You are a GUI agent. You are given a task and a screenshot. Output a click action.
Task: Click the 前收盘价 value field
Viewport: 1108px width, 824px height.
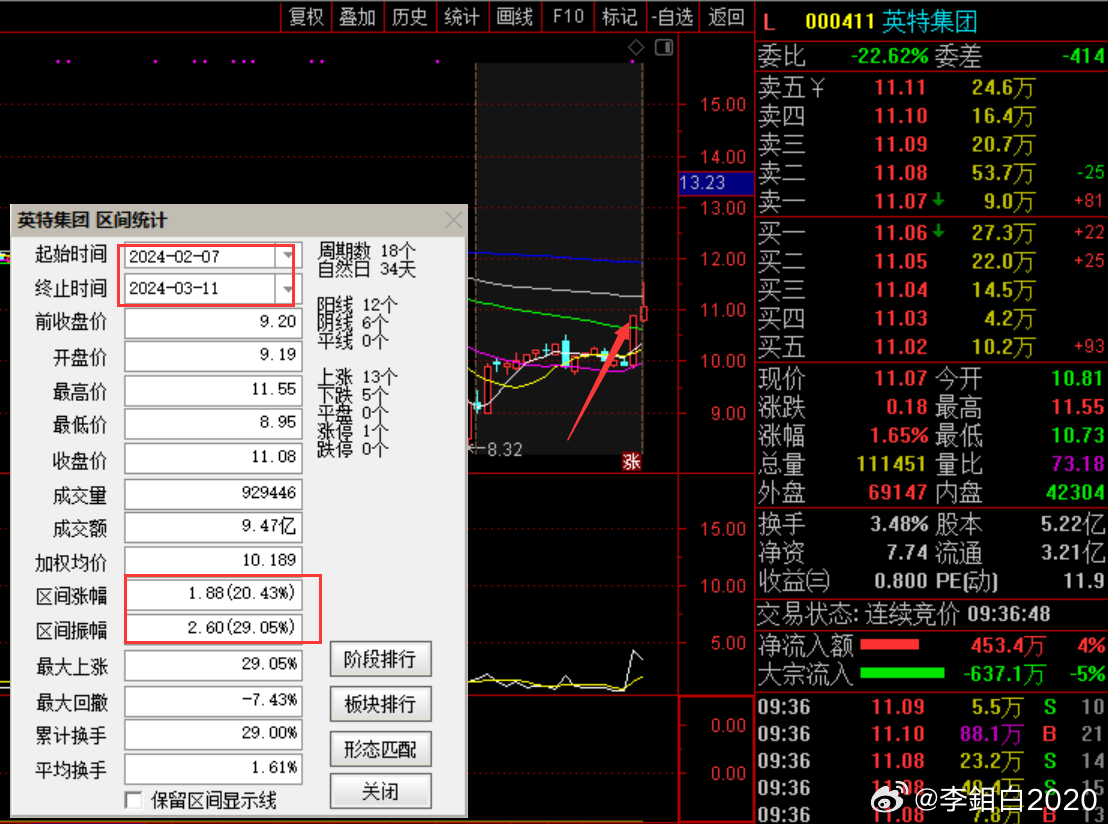(x=212, y=323)
